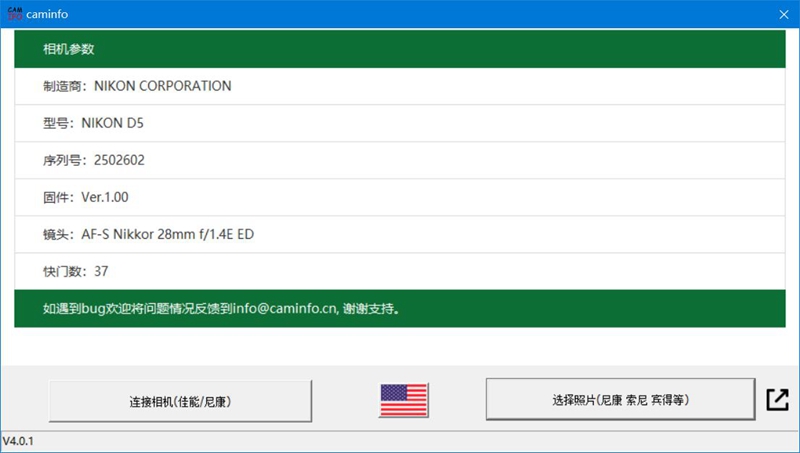Select the 相机参数 header row
Viewport: 800px width, 453px height.
tap(400, 49)
